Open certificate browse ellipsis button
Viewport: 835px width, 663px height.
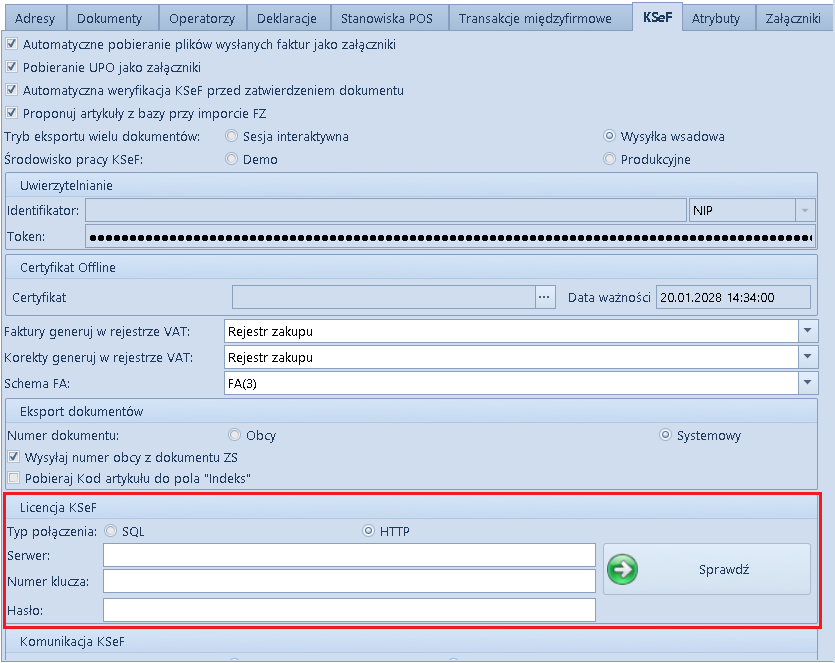click(544, 297)
